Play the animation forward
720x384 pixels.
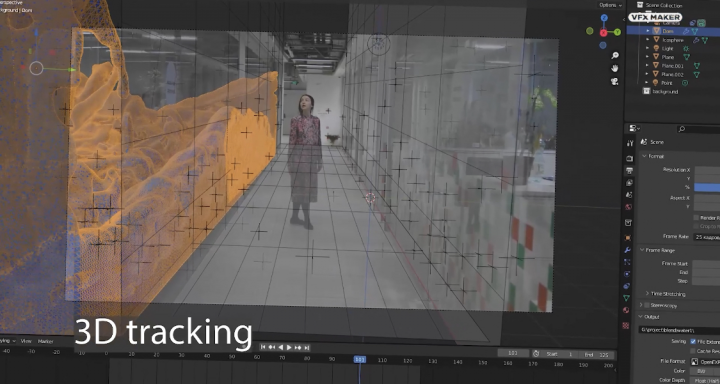pos(289,348)
